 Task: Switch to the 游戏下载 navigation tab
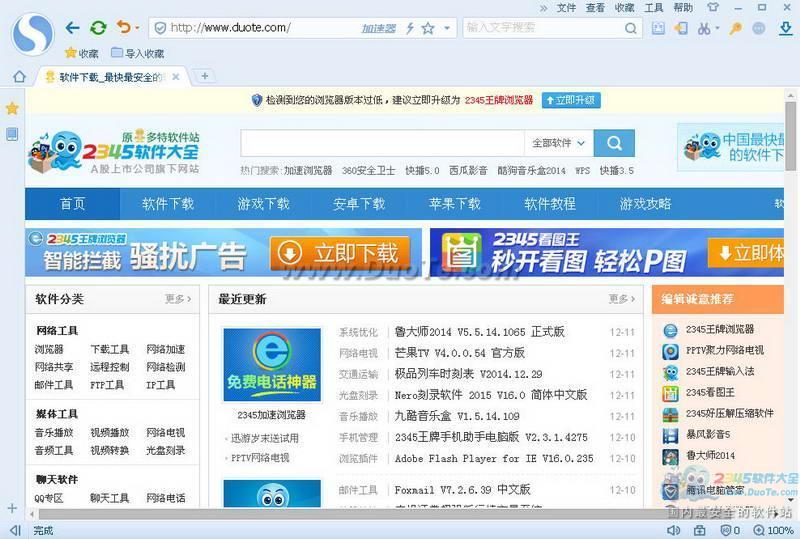click(x=263, y=204)
